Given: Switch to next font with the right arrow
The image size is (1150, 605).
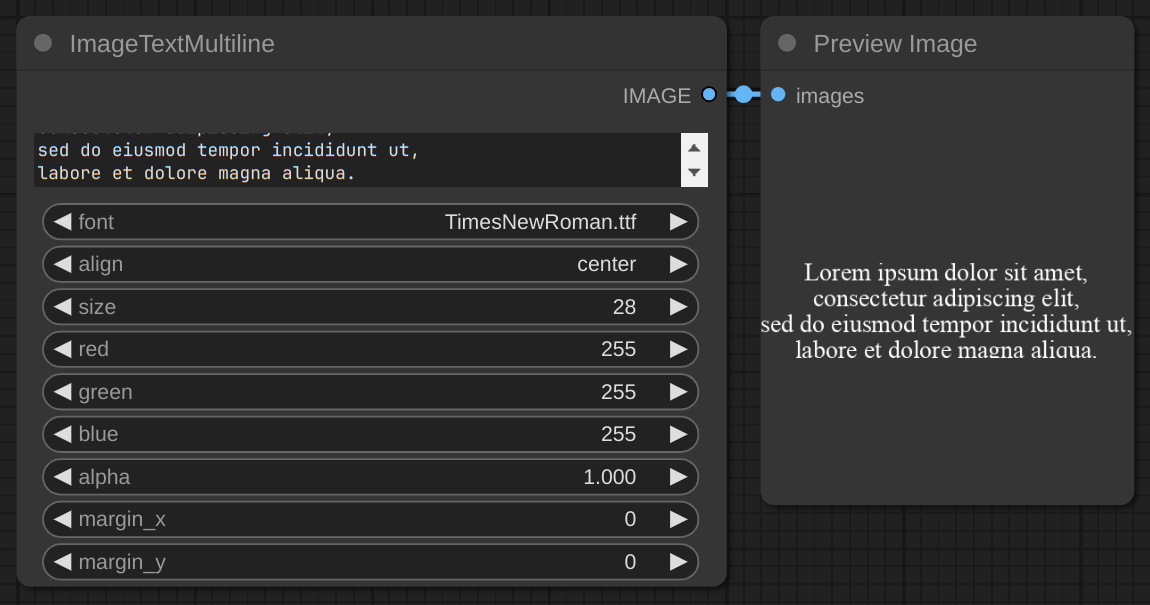Looking at the screenshot, I should 678,222.
